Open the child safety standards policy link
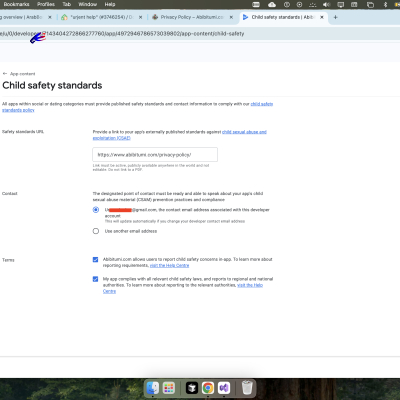400x400 pixels. pos(137,107)
